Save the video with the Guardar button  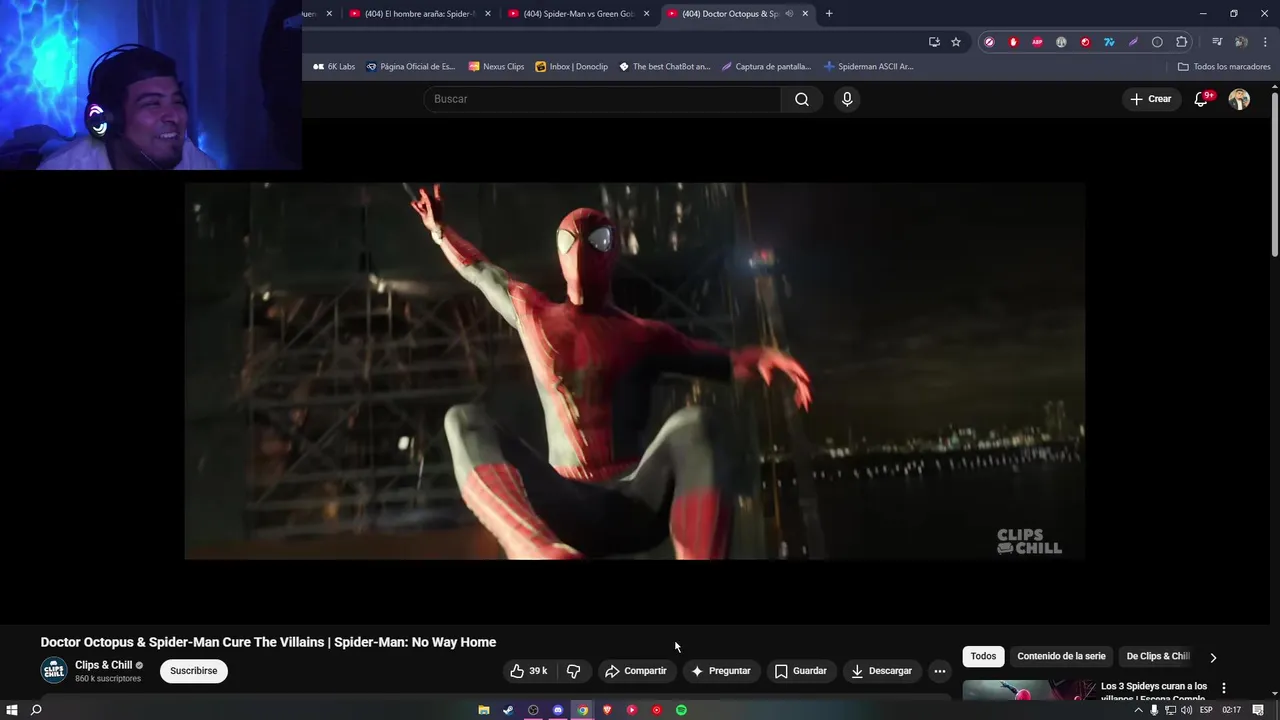pos(801,671)
